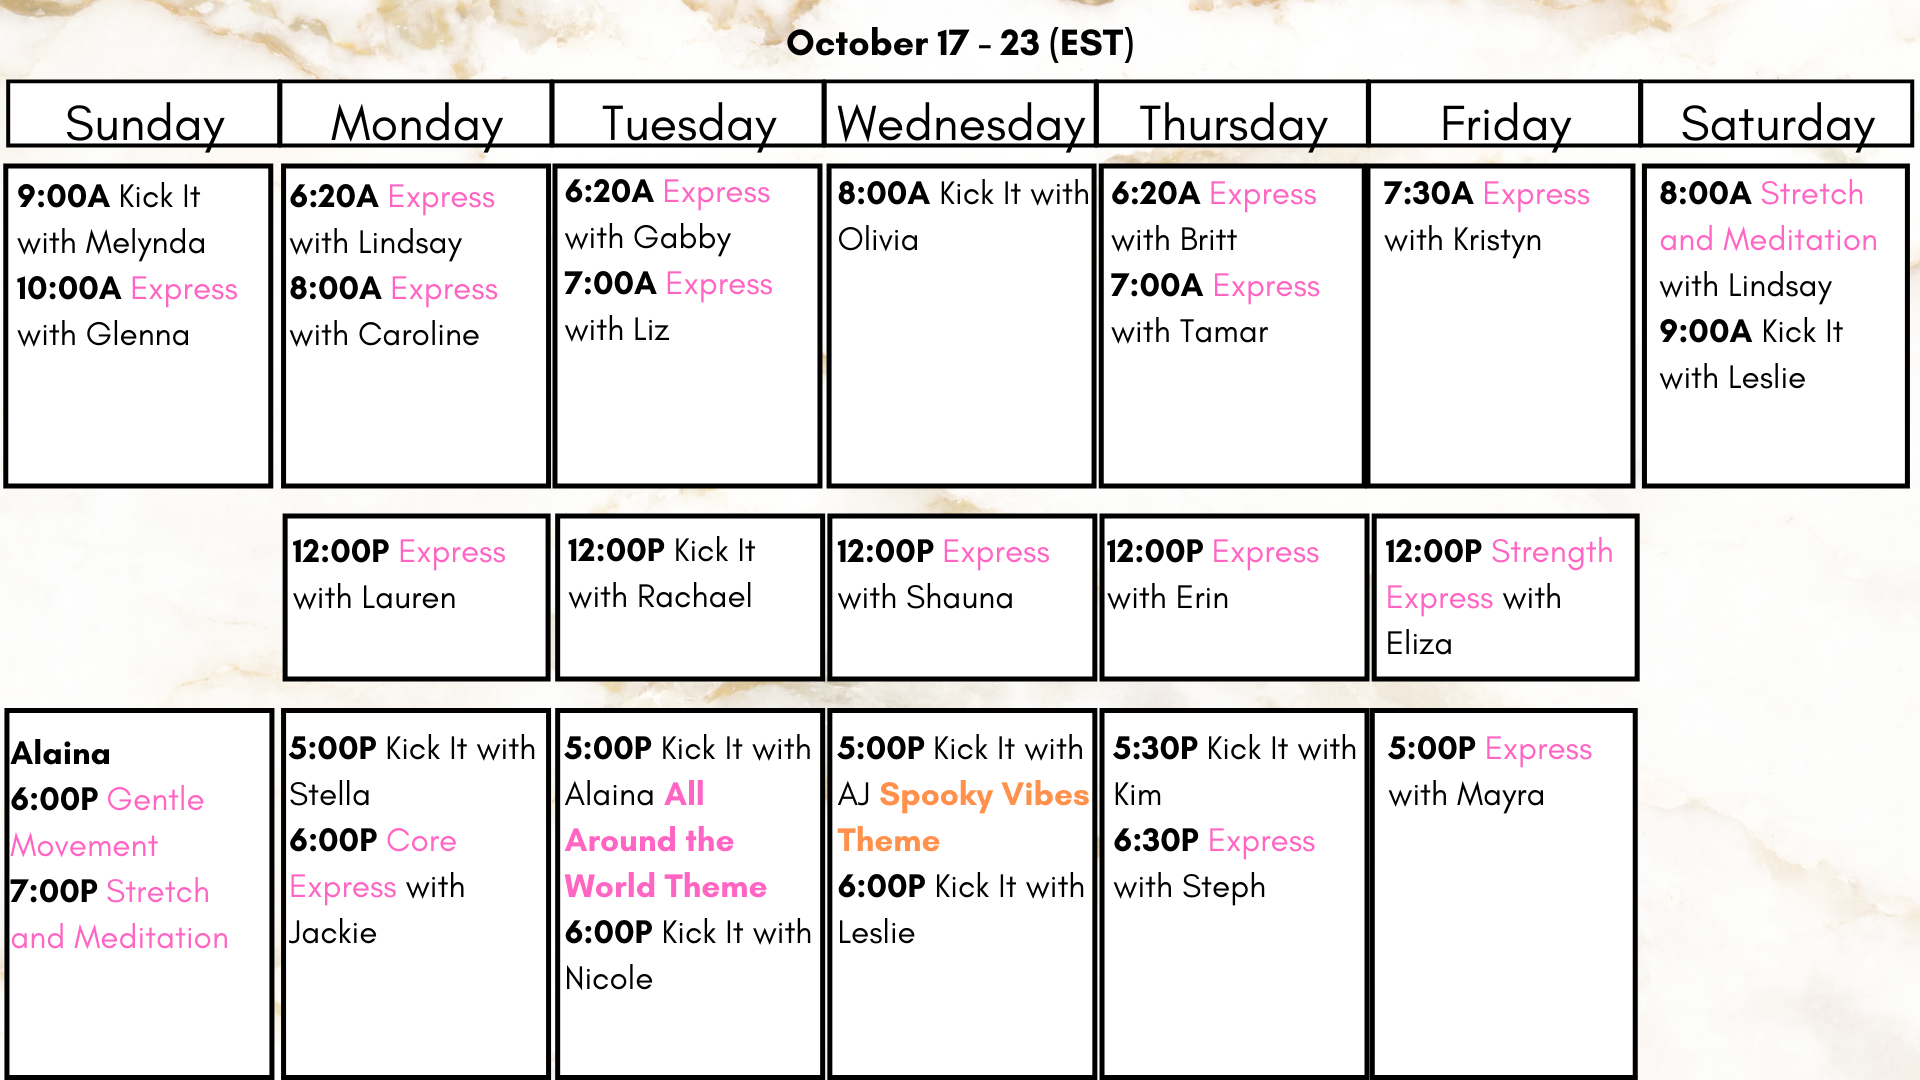
Task: Open Friday 7:30A Express with Kristyn
Action: point(1487,216)
